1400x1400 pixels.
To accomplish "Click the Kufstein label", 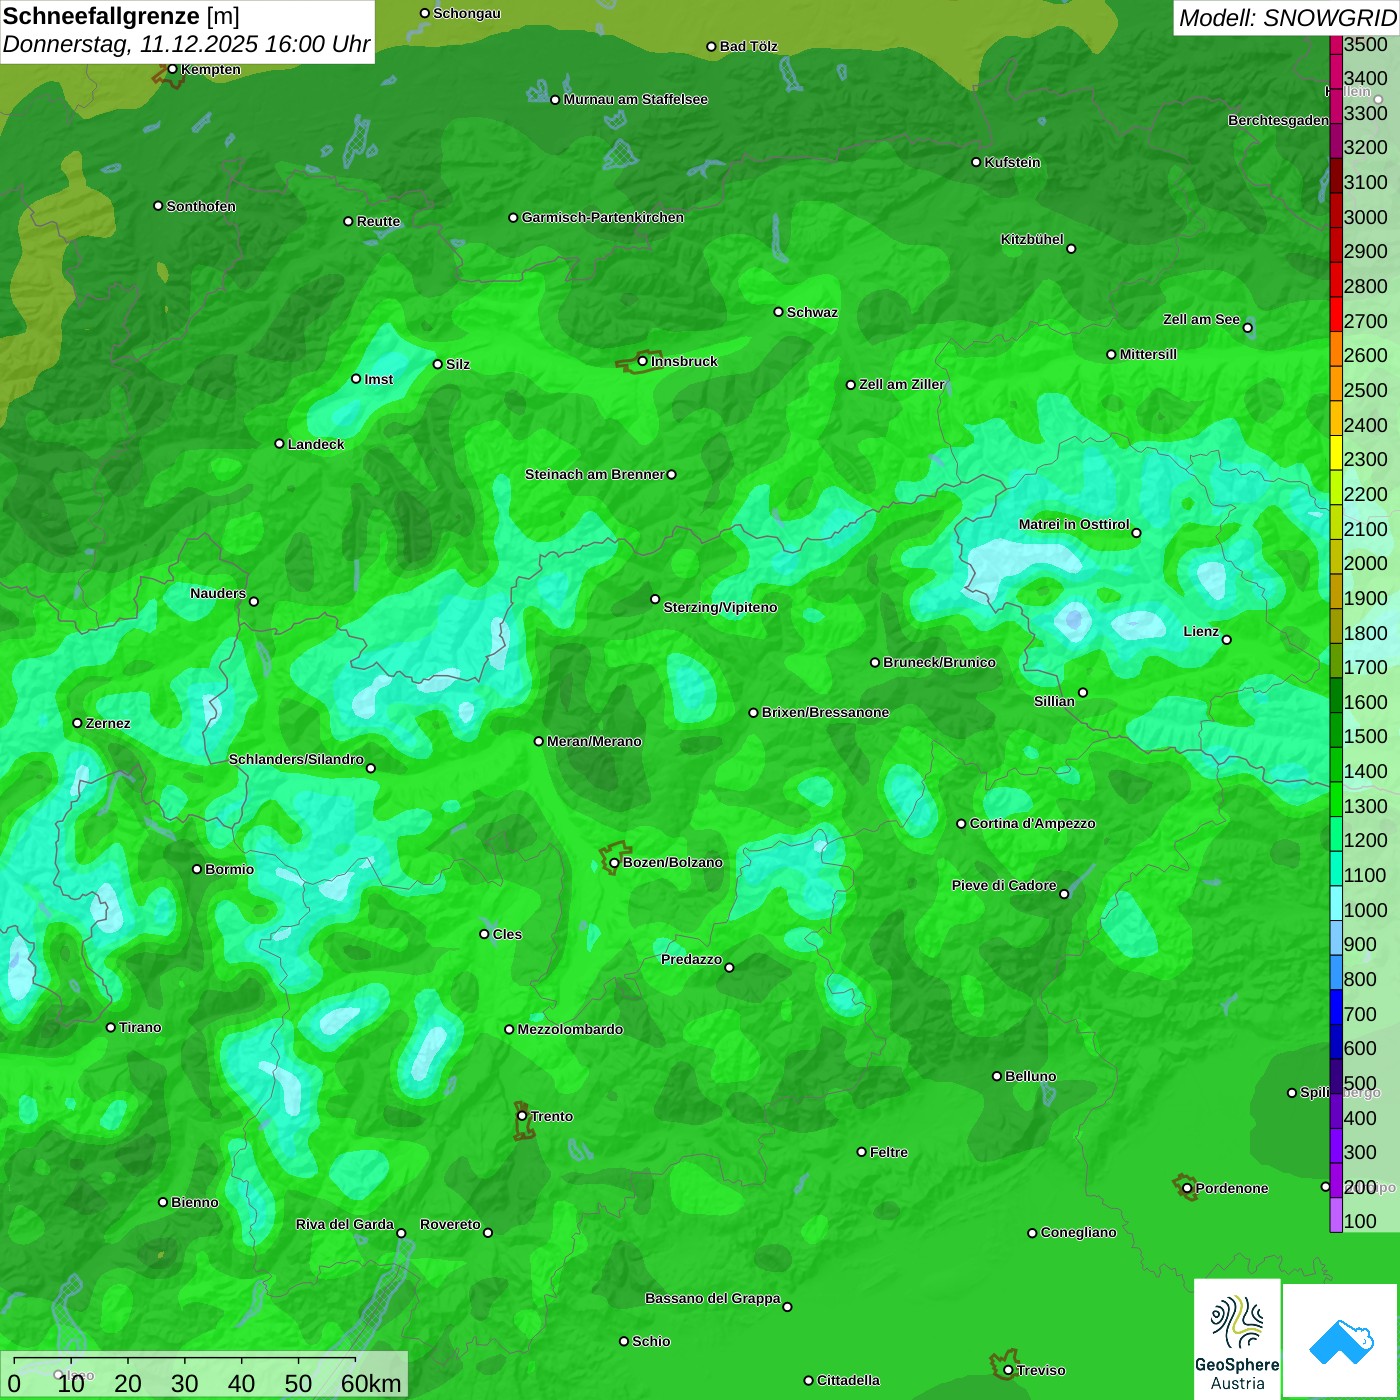I will coord(1012,162).
